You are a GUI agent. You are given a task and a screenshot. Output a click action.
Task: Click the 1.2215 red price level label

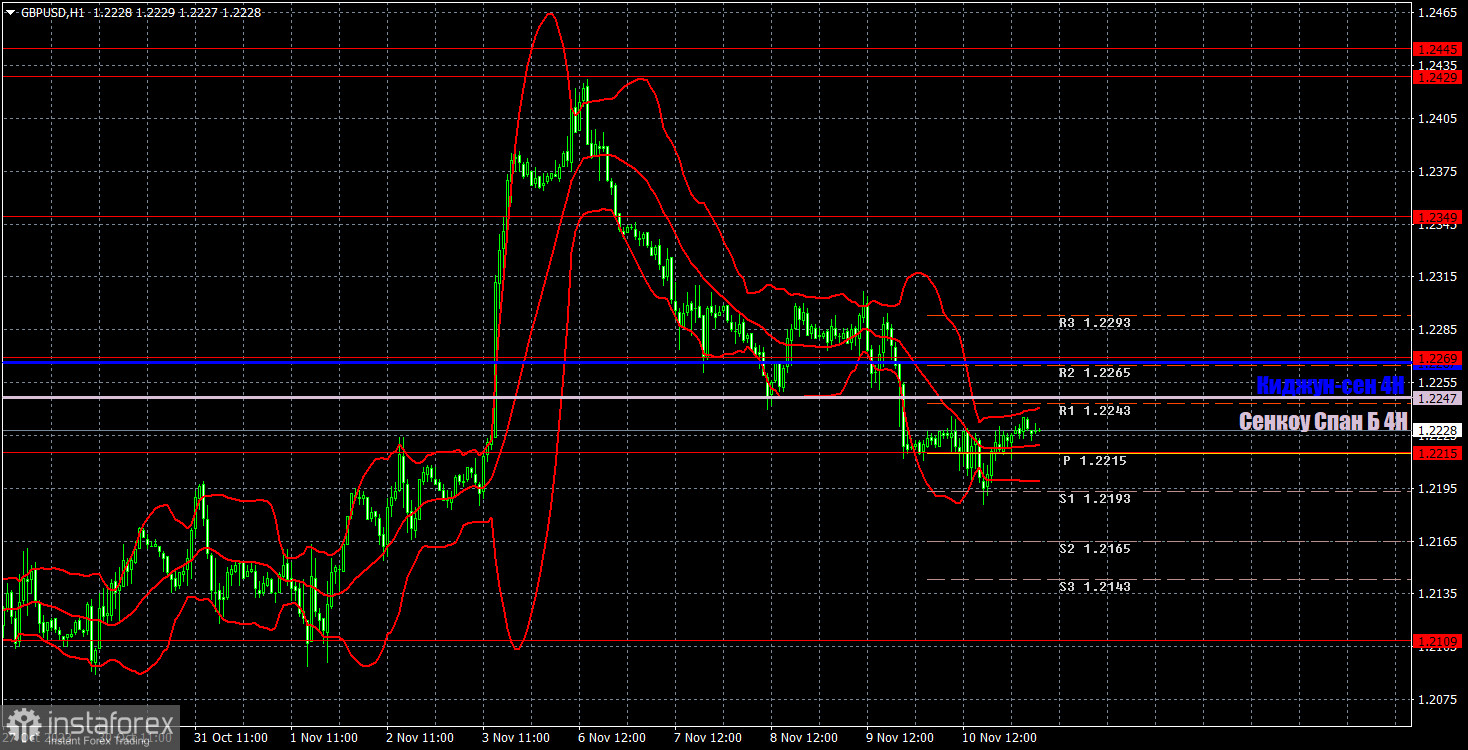click(x=1439, y=453)
